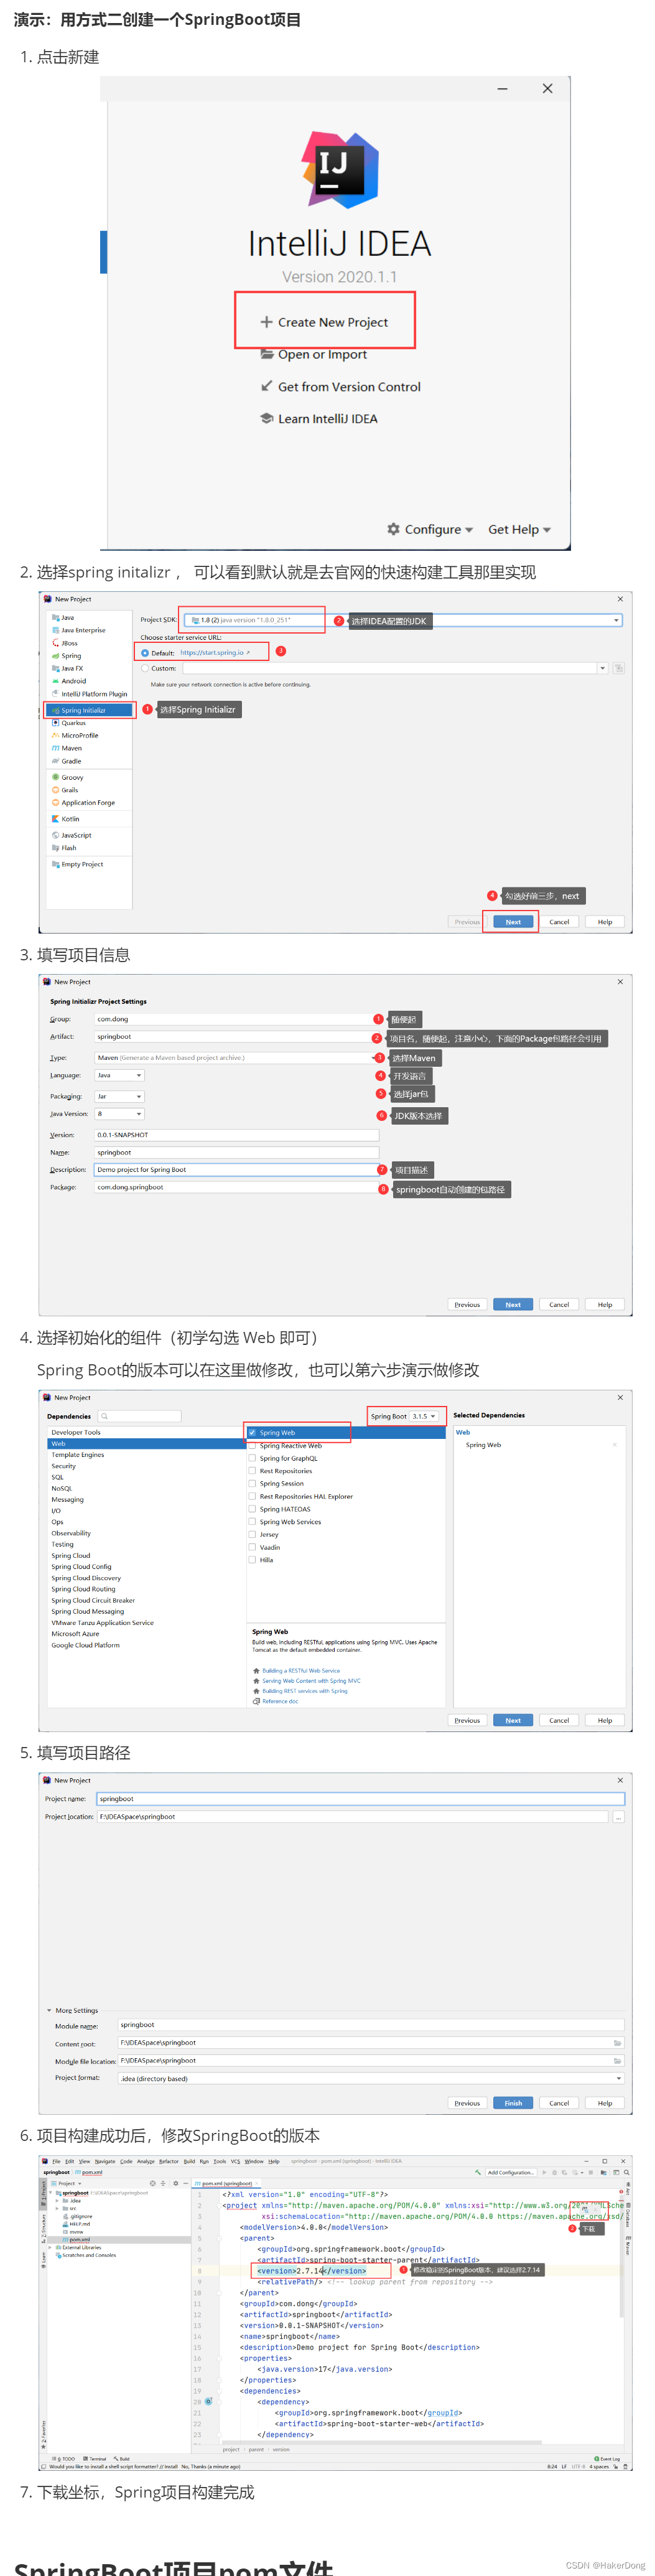Open the Packaging dropdown showing Jar
The image size is (655, 2576).
pyautogui.click(x=119, y=1097)
